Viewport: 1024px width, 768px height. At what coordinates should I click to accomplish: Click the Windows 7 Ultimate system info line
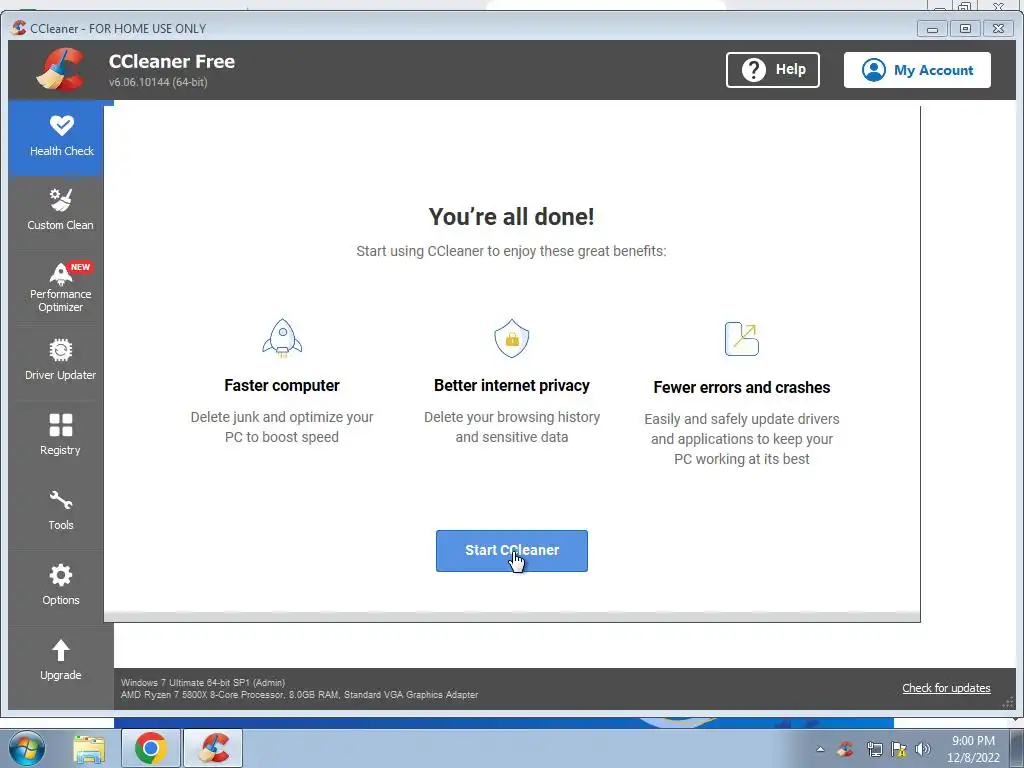coord(203,682)
